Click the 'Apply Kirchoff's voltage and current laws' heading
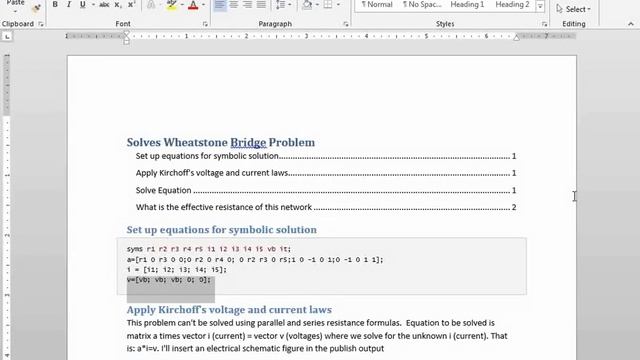 [x=229, y=310]
